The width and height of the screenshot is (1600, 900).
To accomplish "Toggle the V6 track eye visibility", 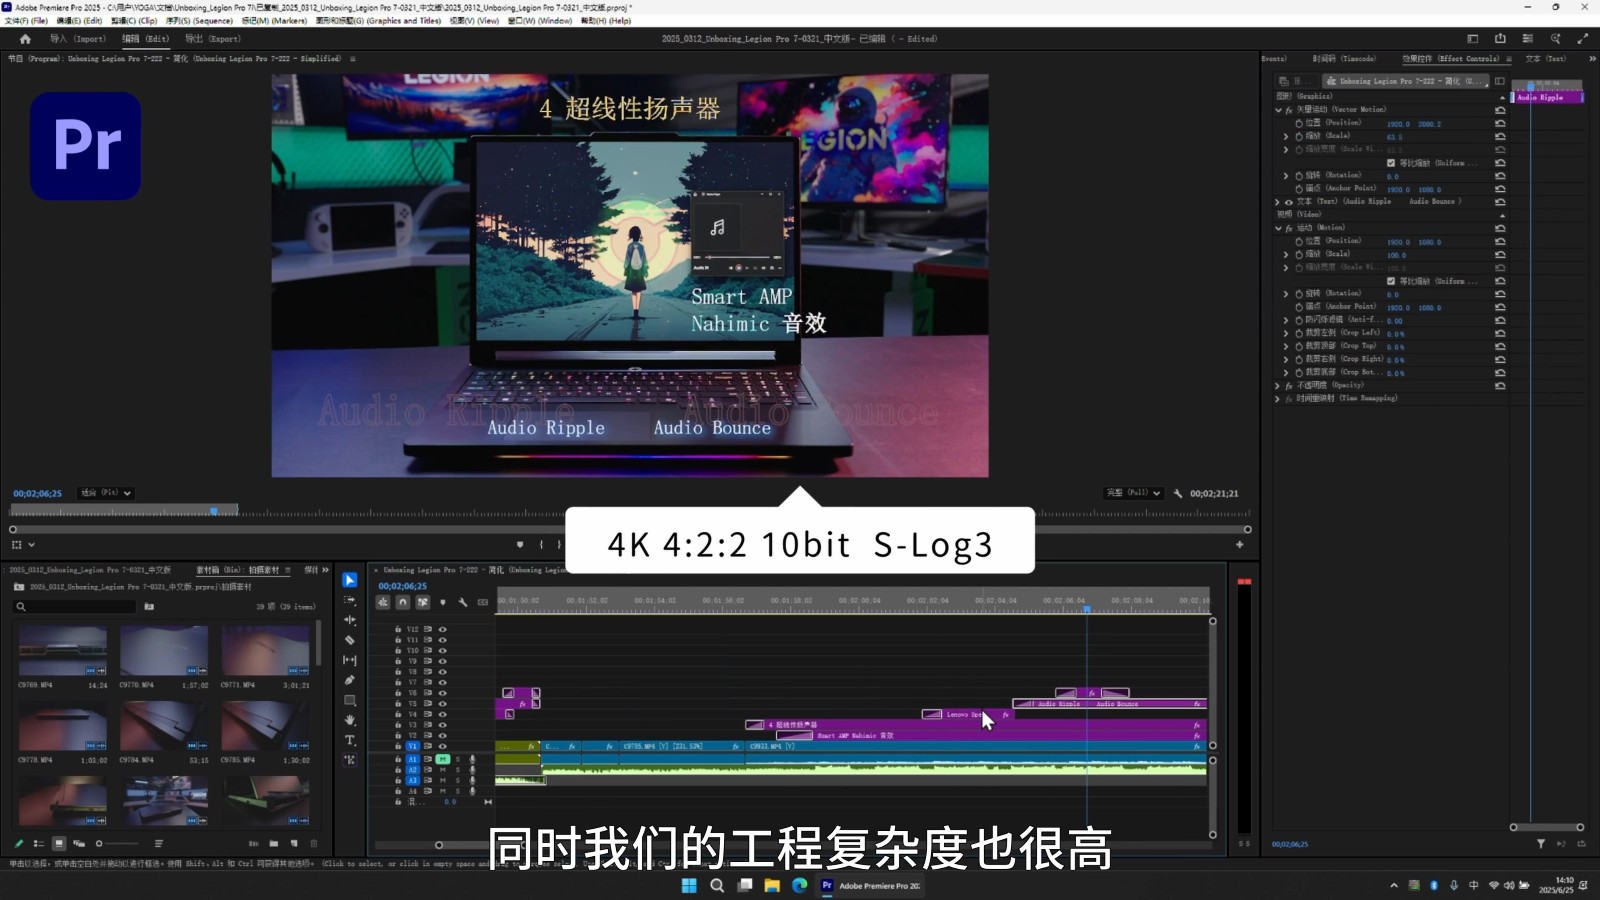I will pos(442,693).
